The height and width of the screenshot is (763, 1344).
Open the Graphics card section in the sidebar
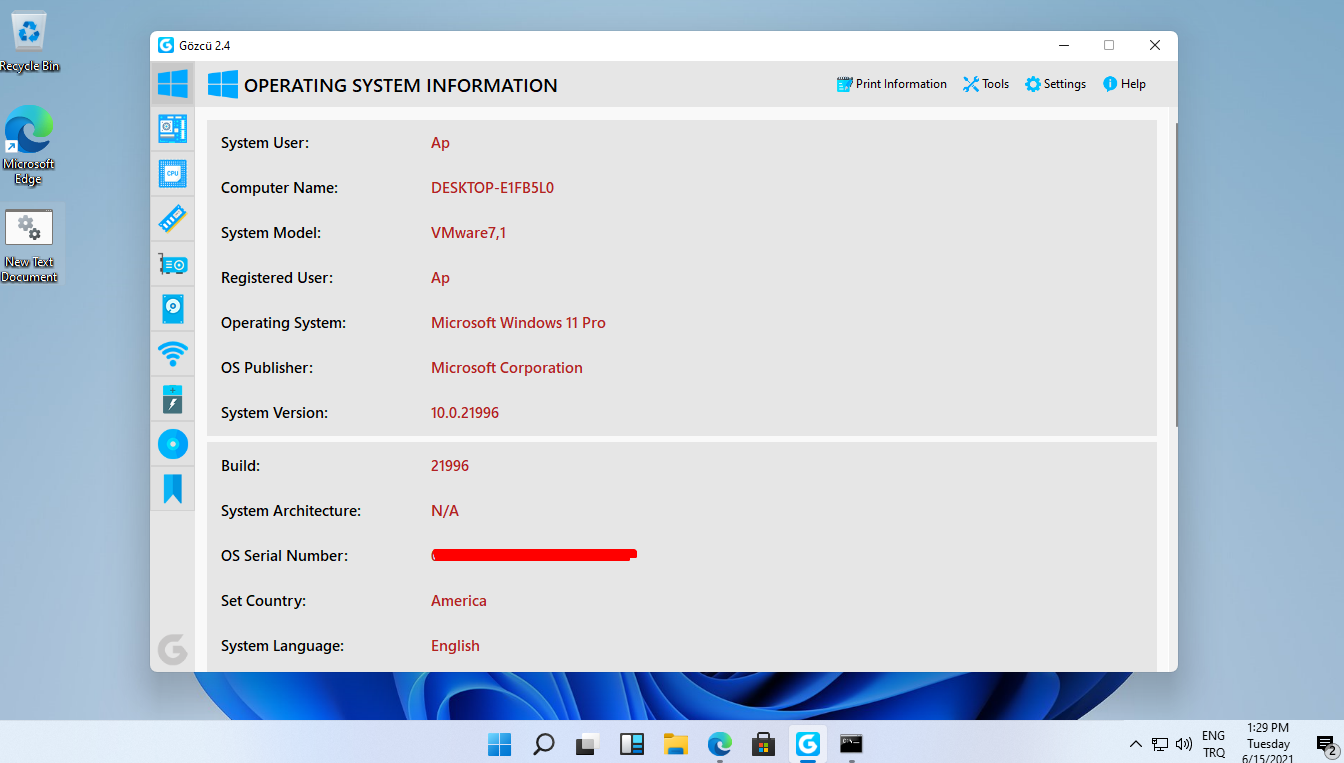[x=172, y=264]
